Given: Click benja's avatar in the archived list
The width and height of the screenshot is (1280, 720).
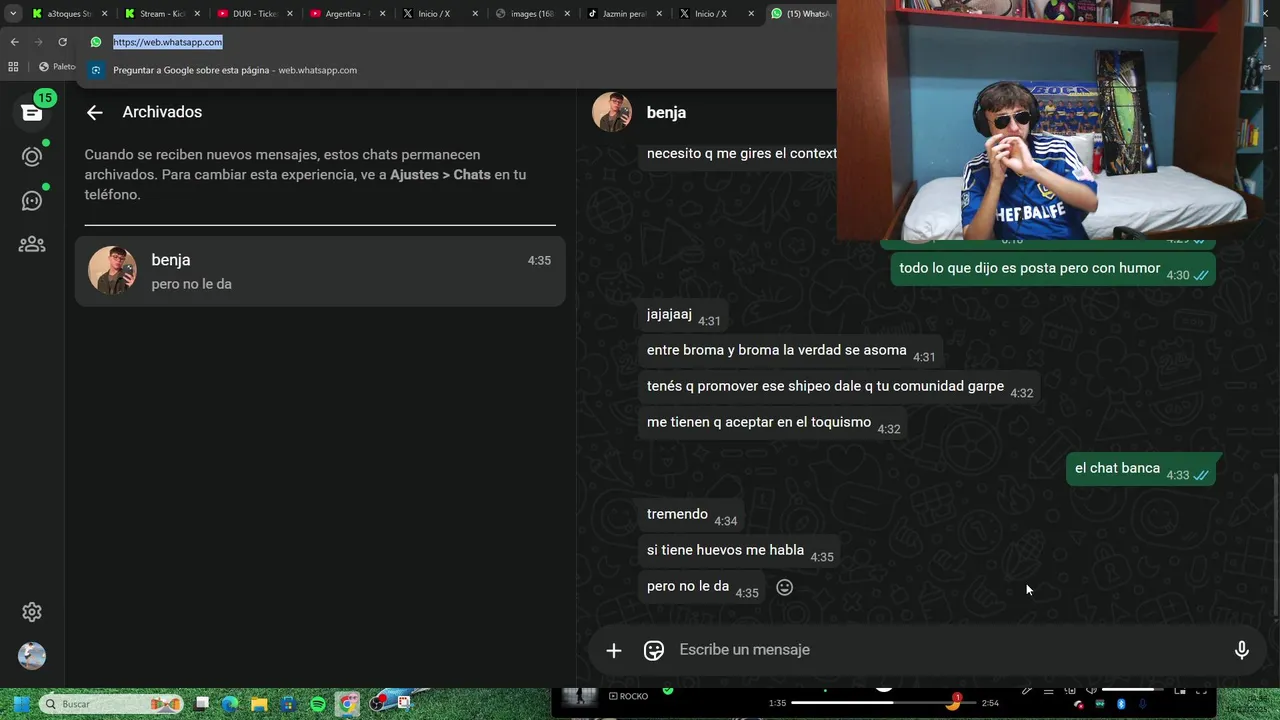Looking at the screenshot, I should (x=112, y=271).
